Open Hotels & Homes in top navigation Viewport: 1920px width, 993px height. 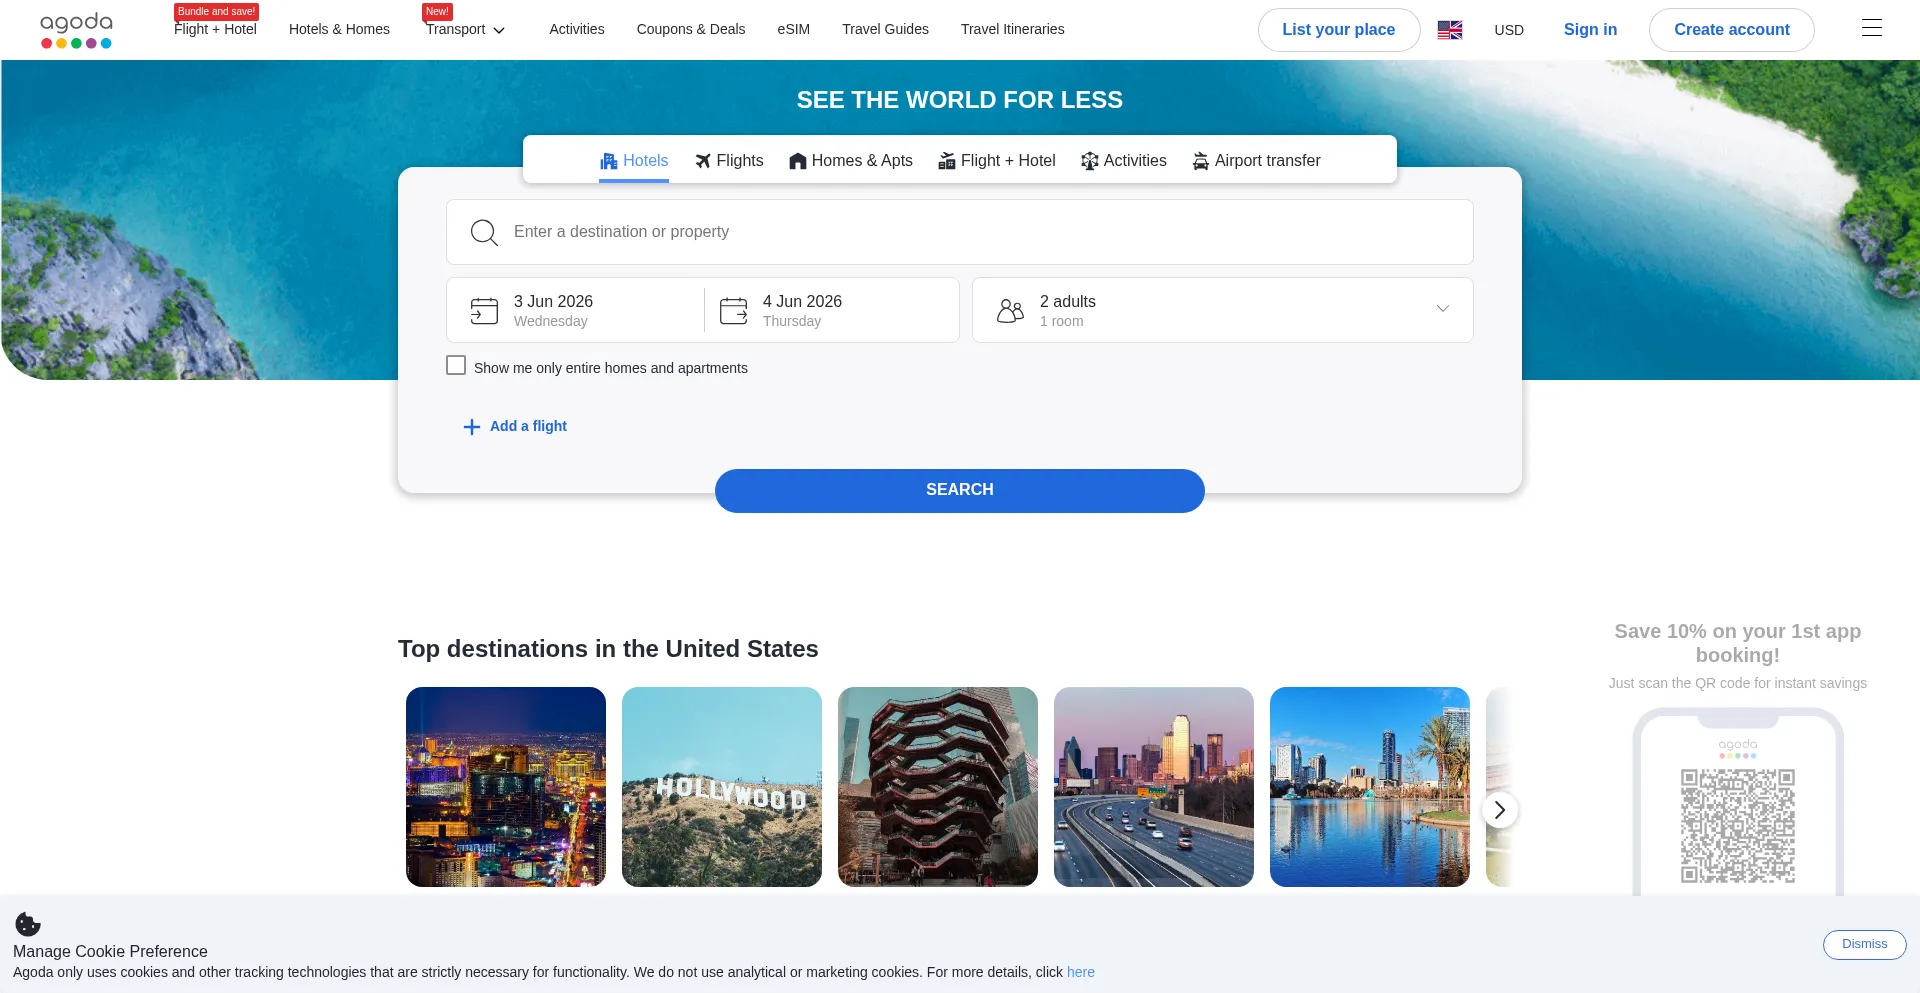[x=339, y=30]
